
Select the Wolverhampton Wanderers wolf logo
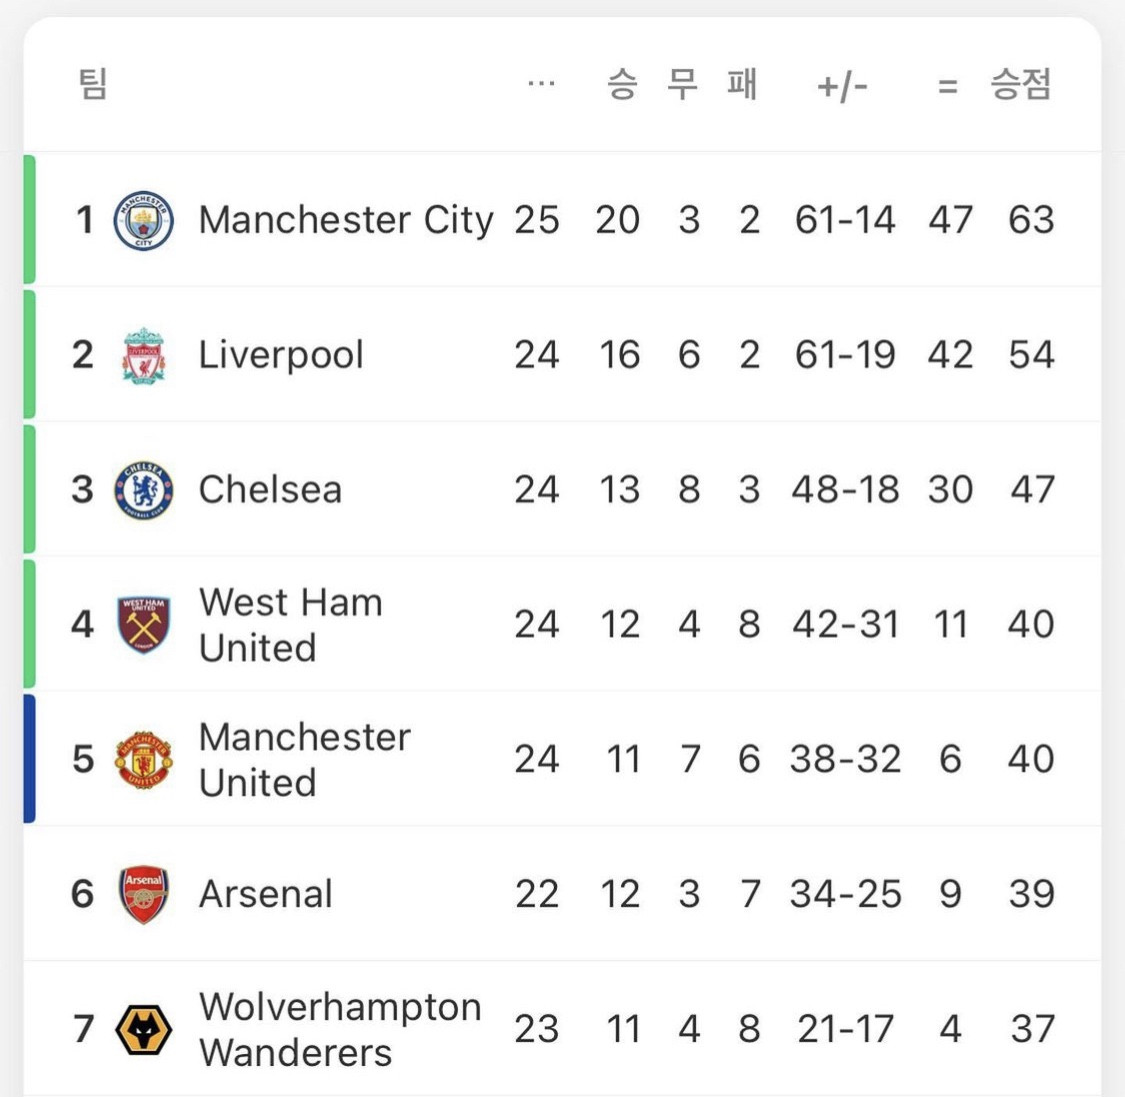tap(143, 1030)
